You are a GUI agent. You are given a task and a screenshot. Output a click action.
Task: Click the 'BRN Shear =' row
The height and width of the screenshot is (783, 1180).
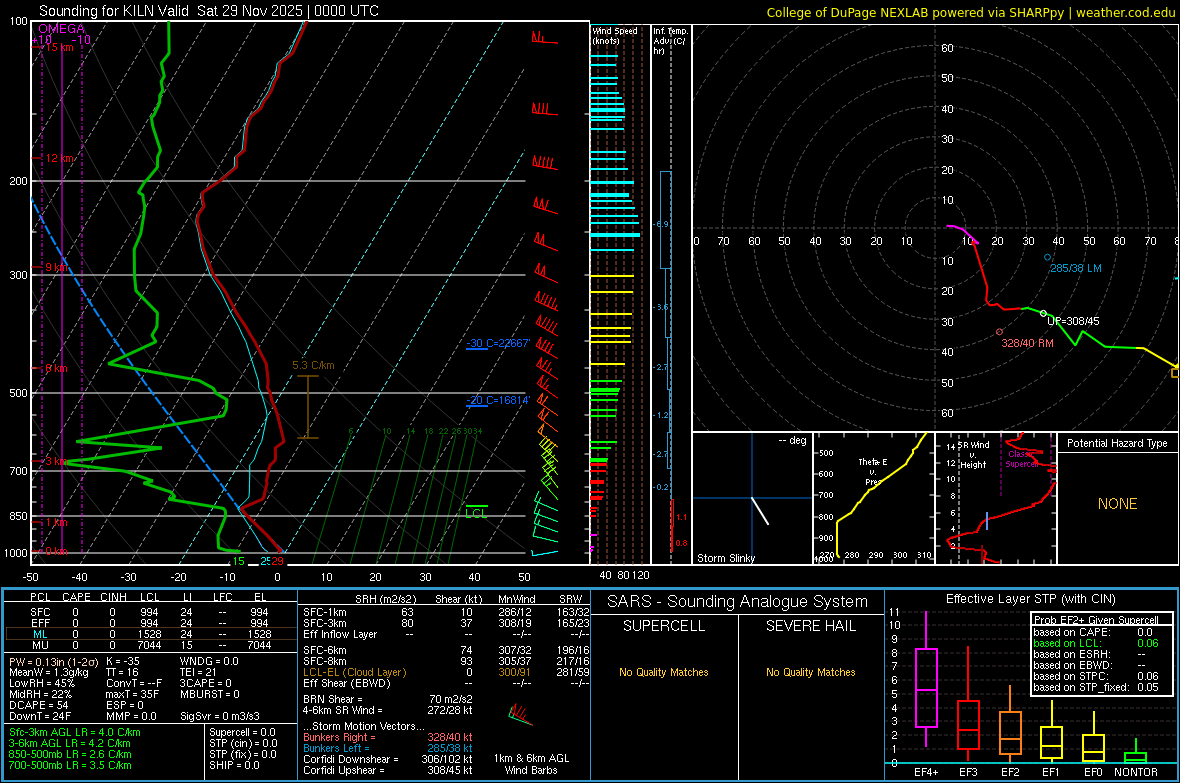click(388, 699)
